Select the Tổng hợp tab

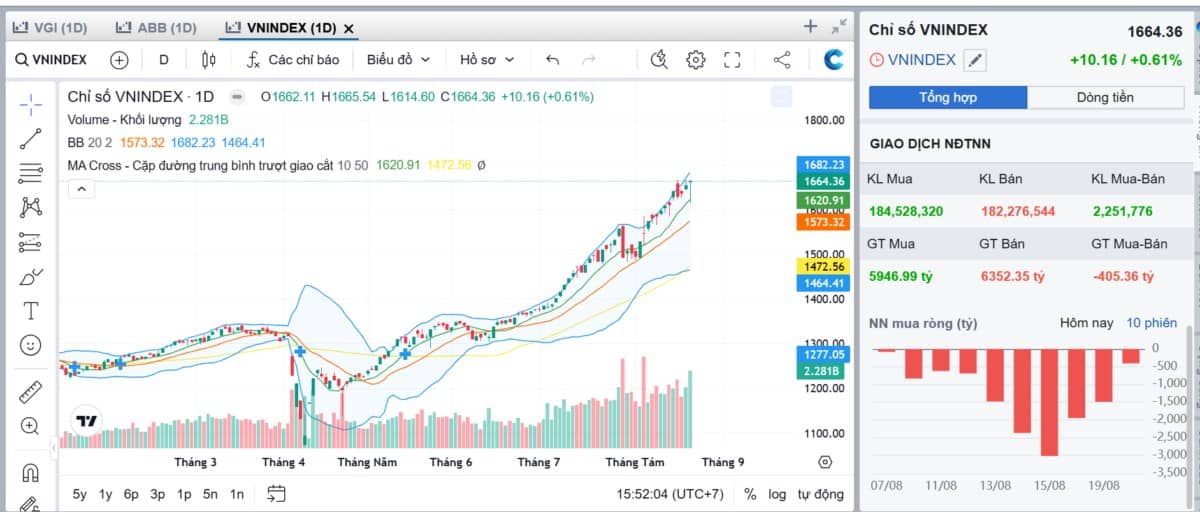click(x=948, y=98)
